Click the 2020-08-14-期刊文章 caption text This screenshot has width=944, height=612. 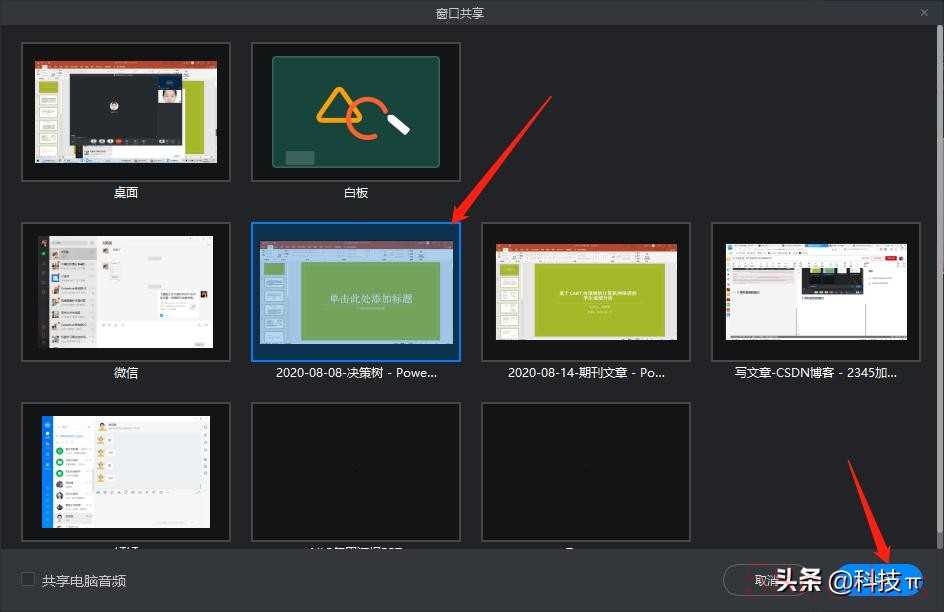click(x=586, y=372)
